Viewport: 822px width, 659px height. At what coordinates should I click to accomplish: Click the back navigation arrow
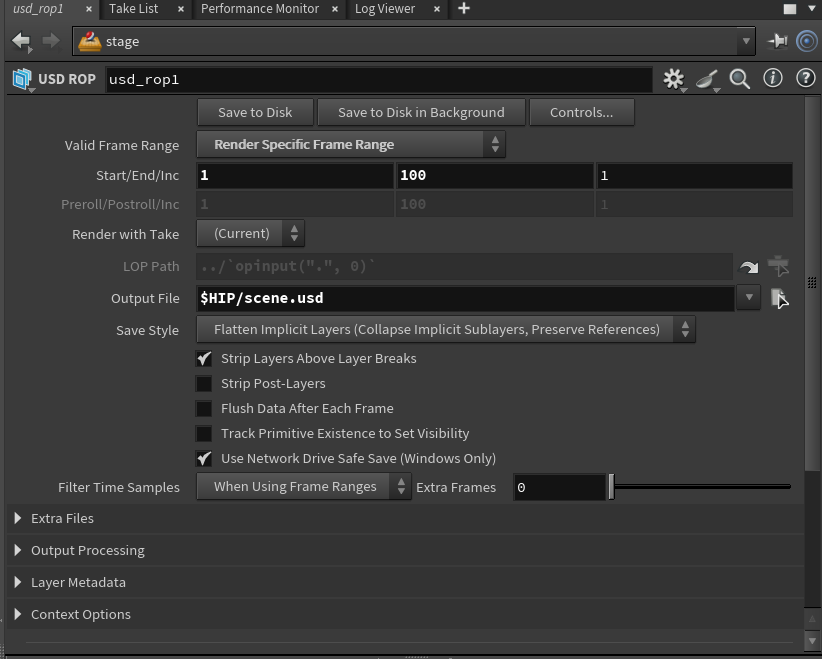tap(20, 41)
